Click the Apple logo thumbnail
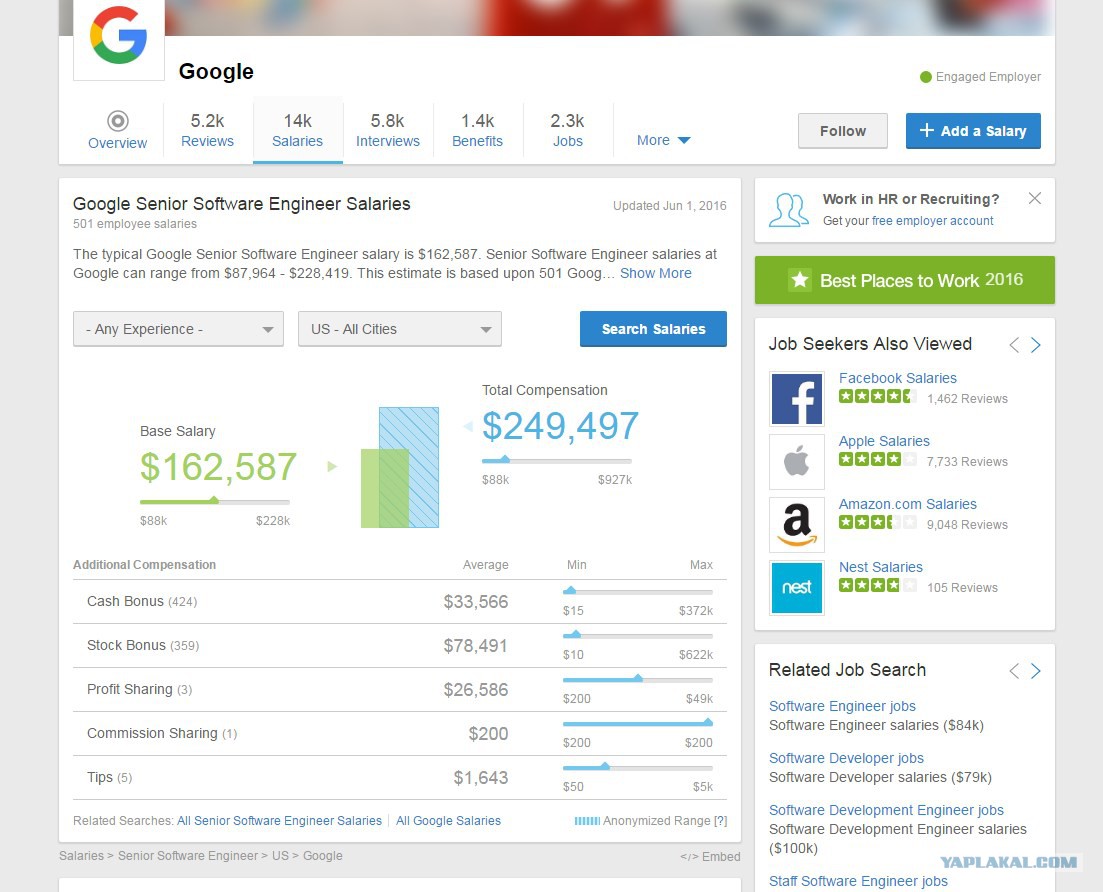The width and height of the screenshot is (1103, 892). click(x=796, y=461)
